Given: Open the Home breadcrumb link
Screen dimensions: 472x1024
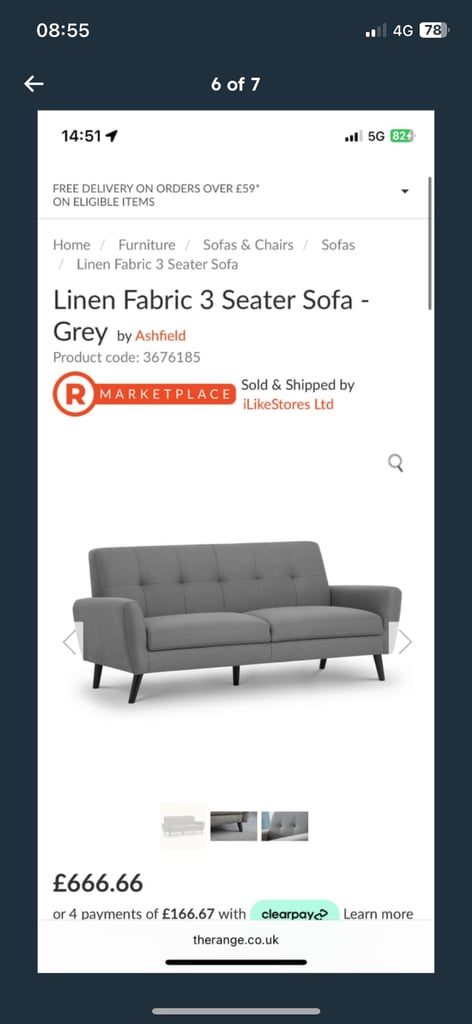Looking at the screenshot, I should coord(71,245).
